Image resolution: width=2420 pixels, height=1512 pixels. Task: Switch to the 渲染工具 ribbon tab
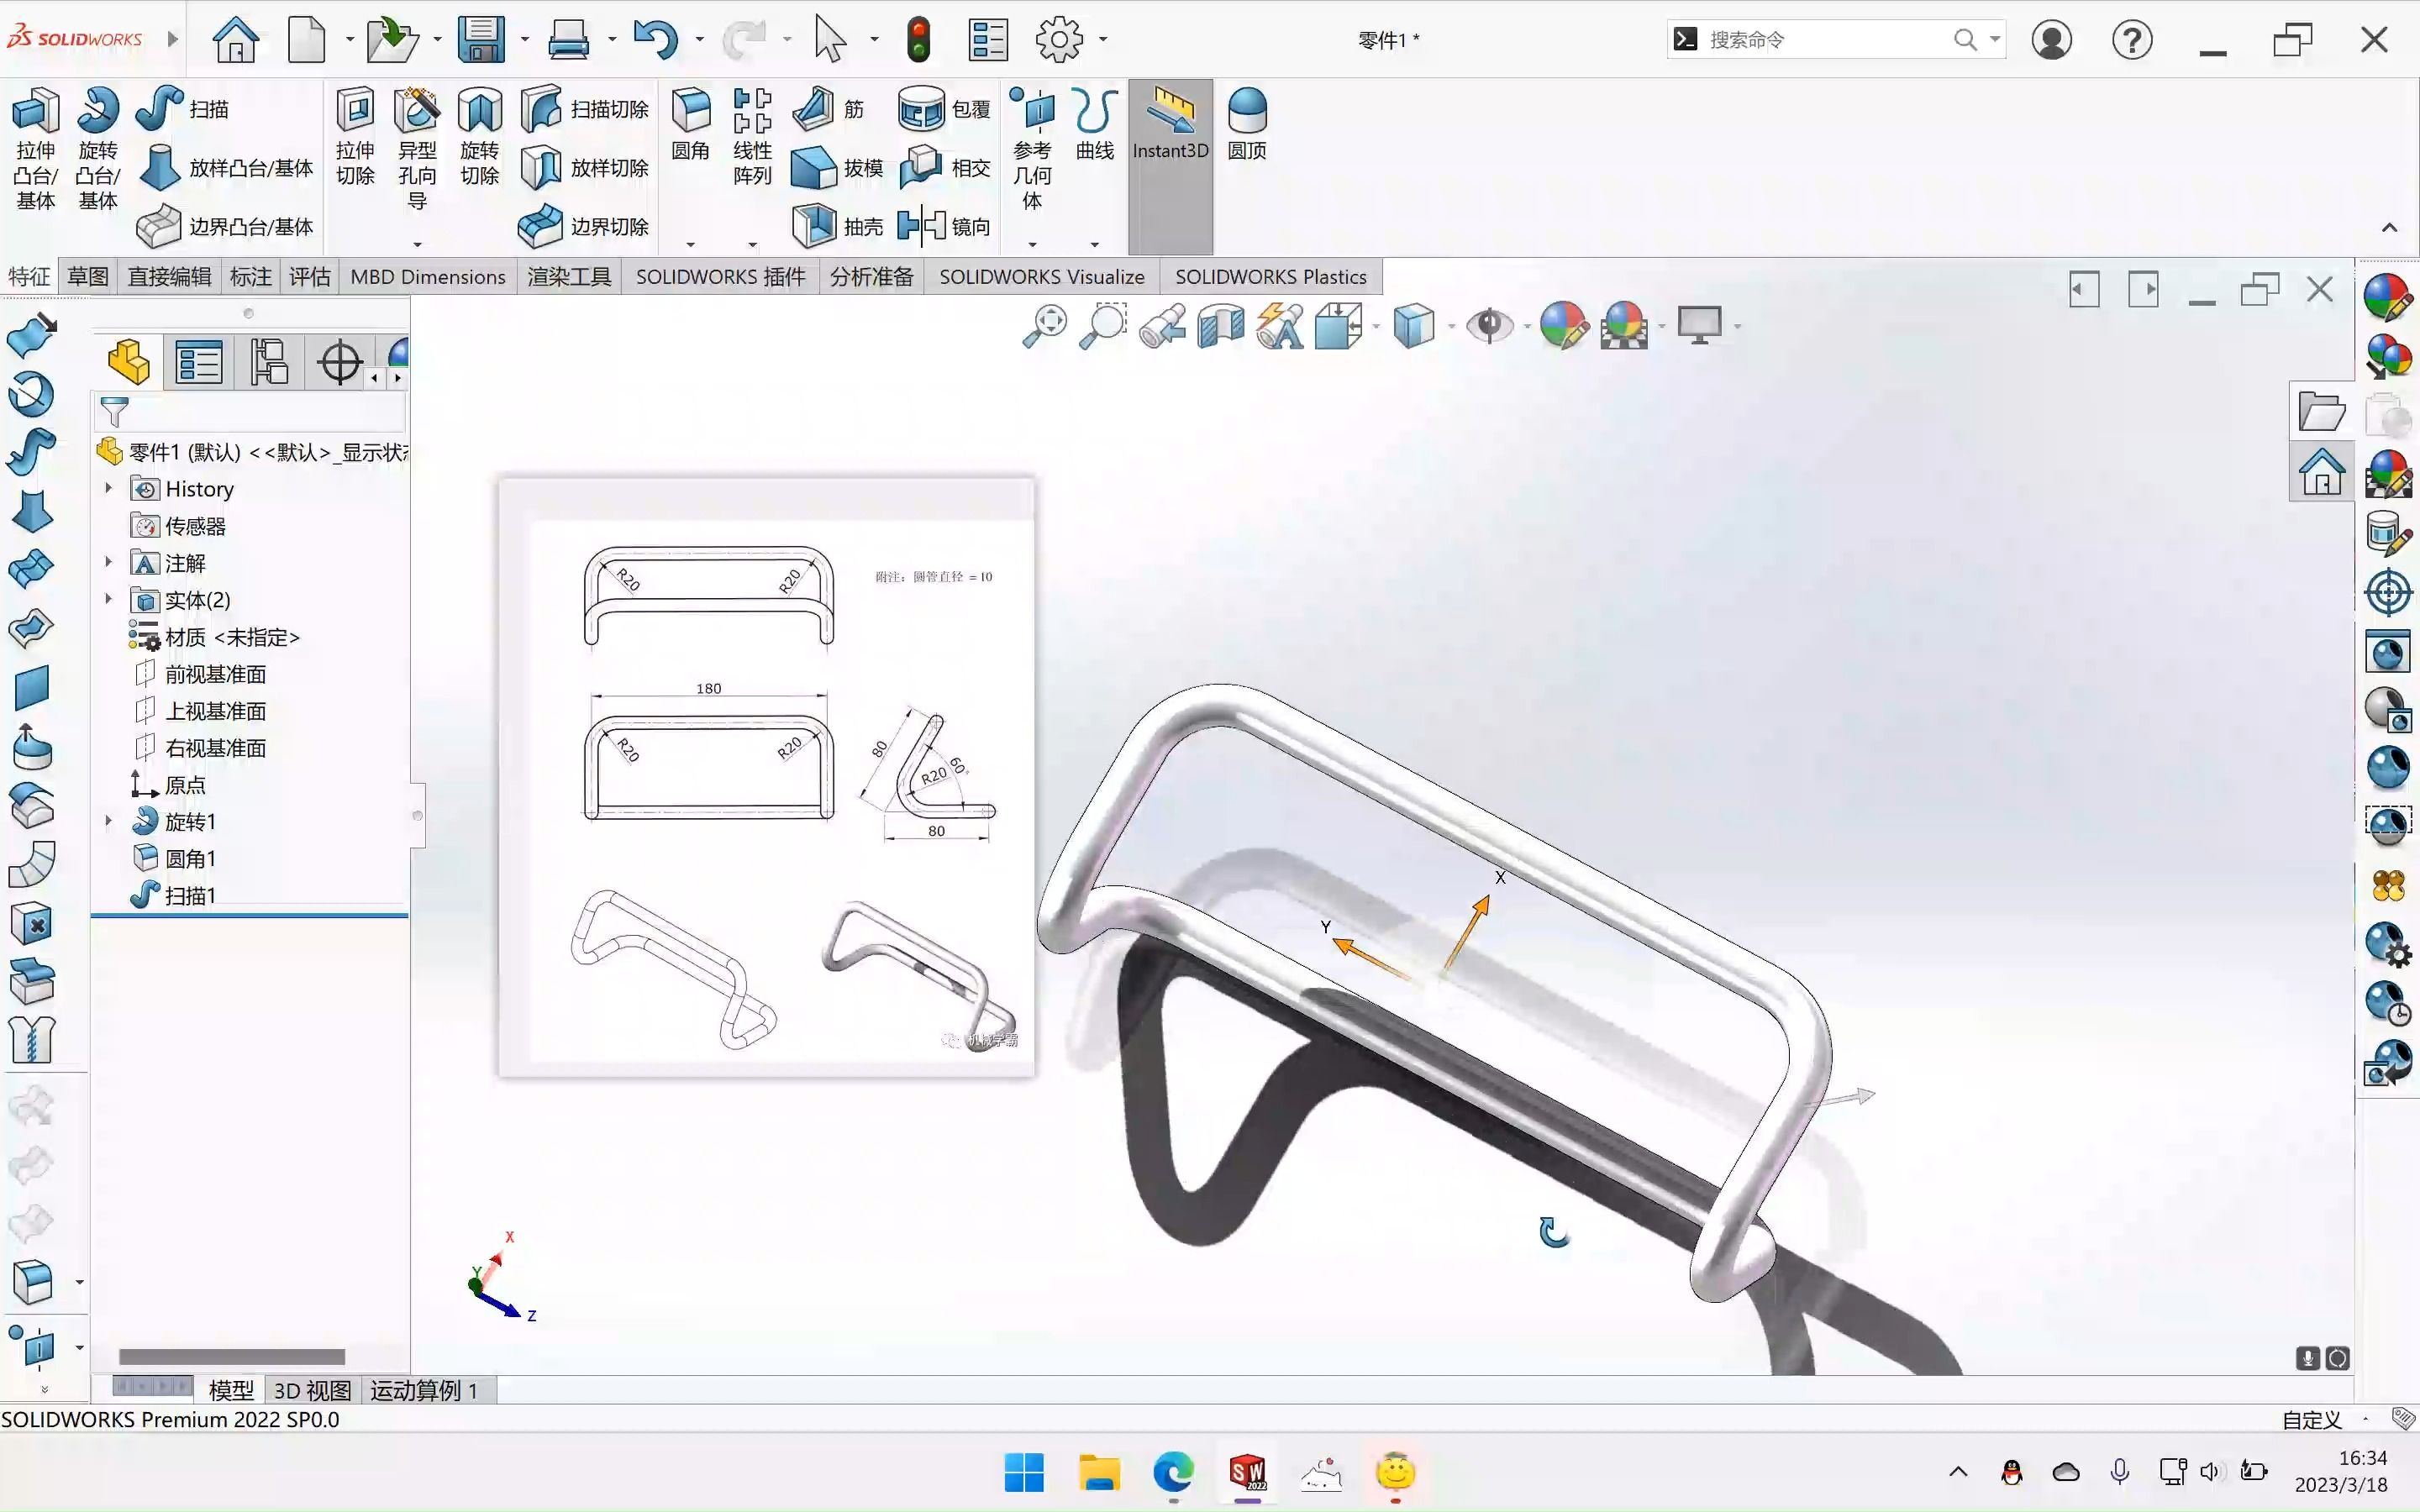pos(568,276)
